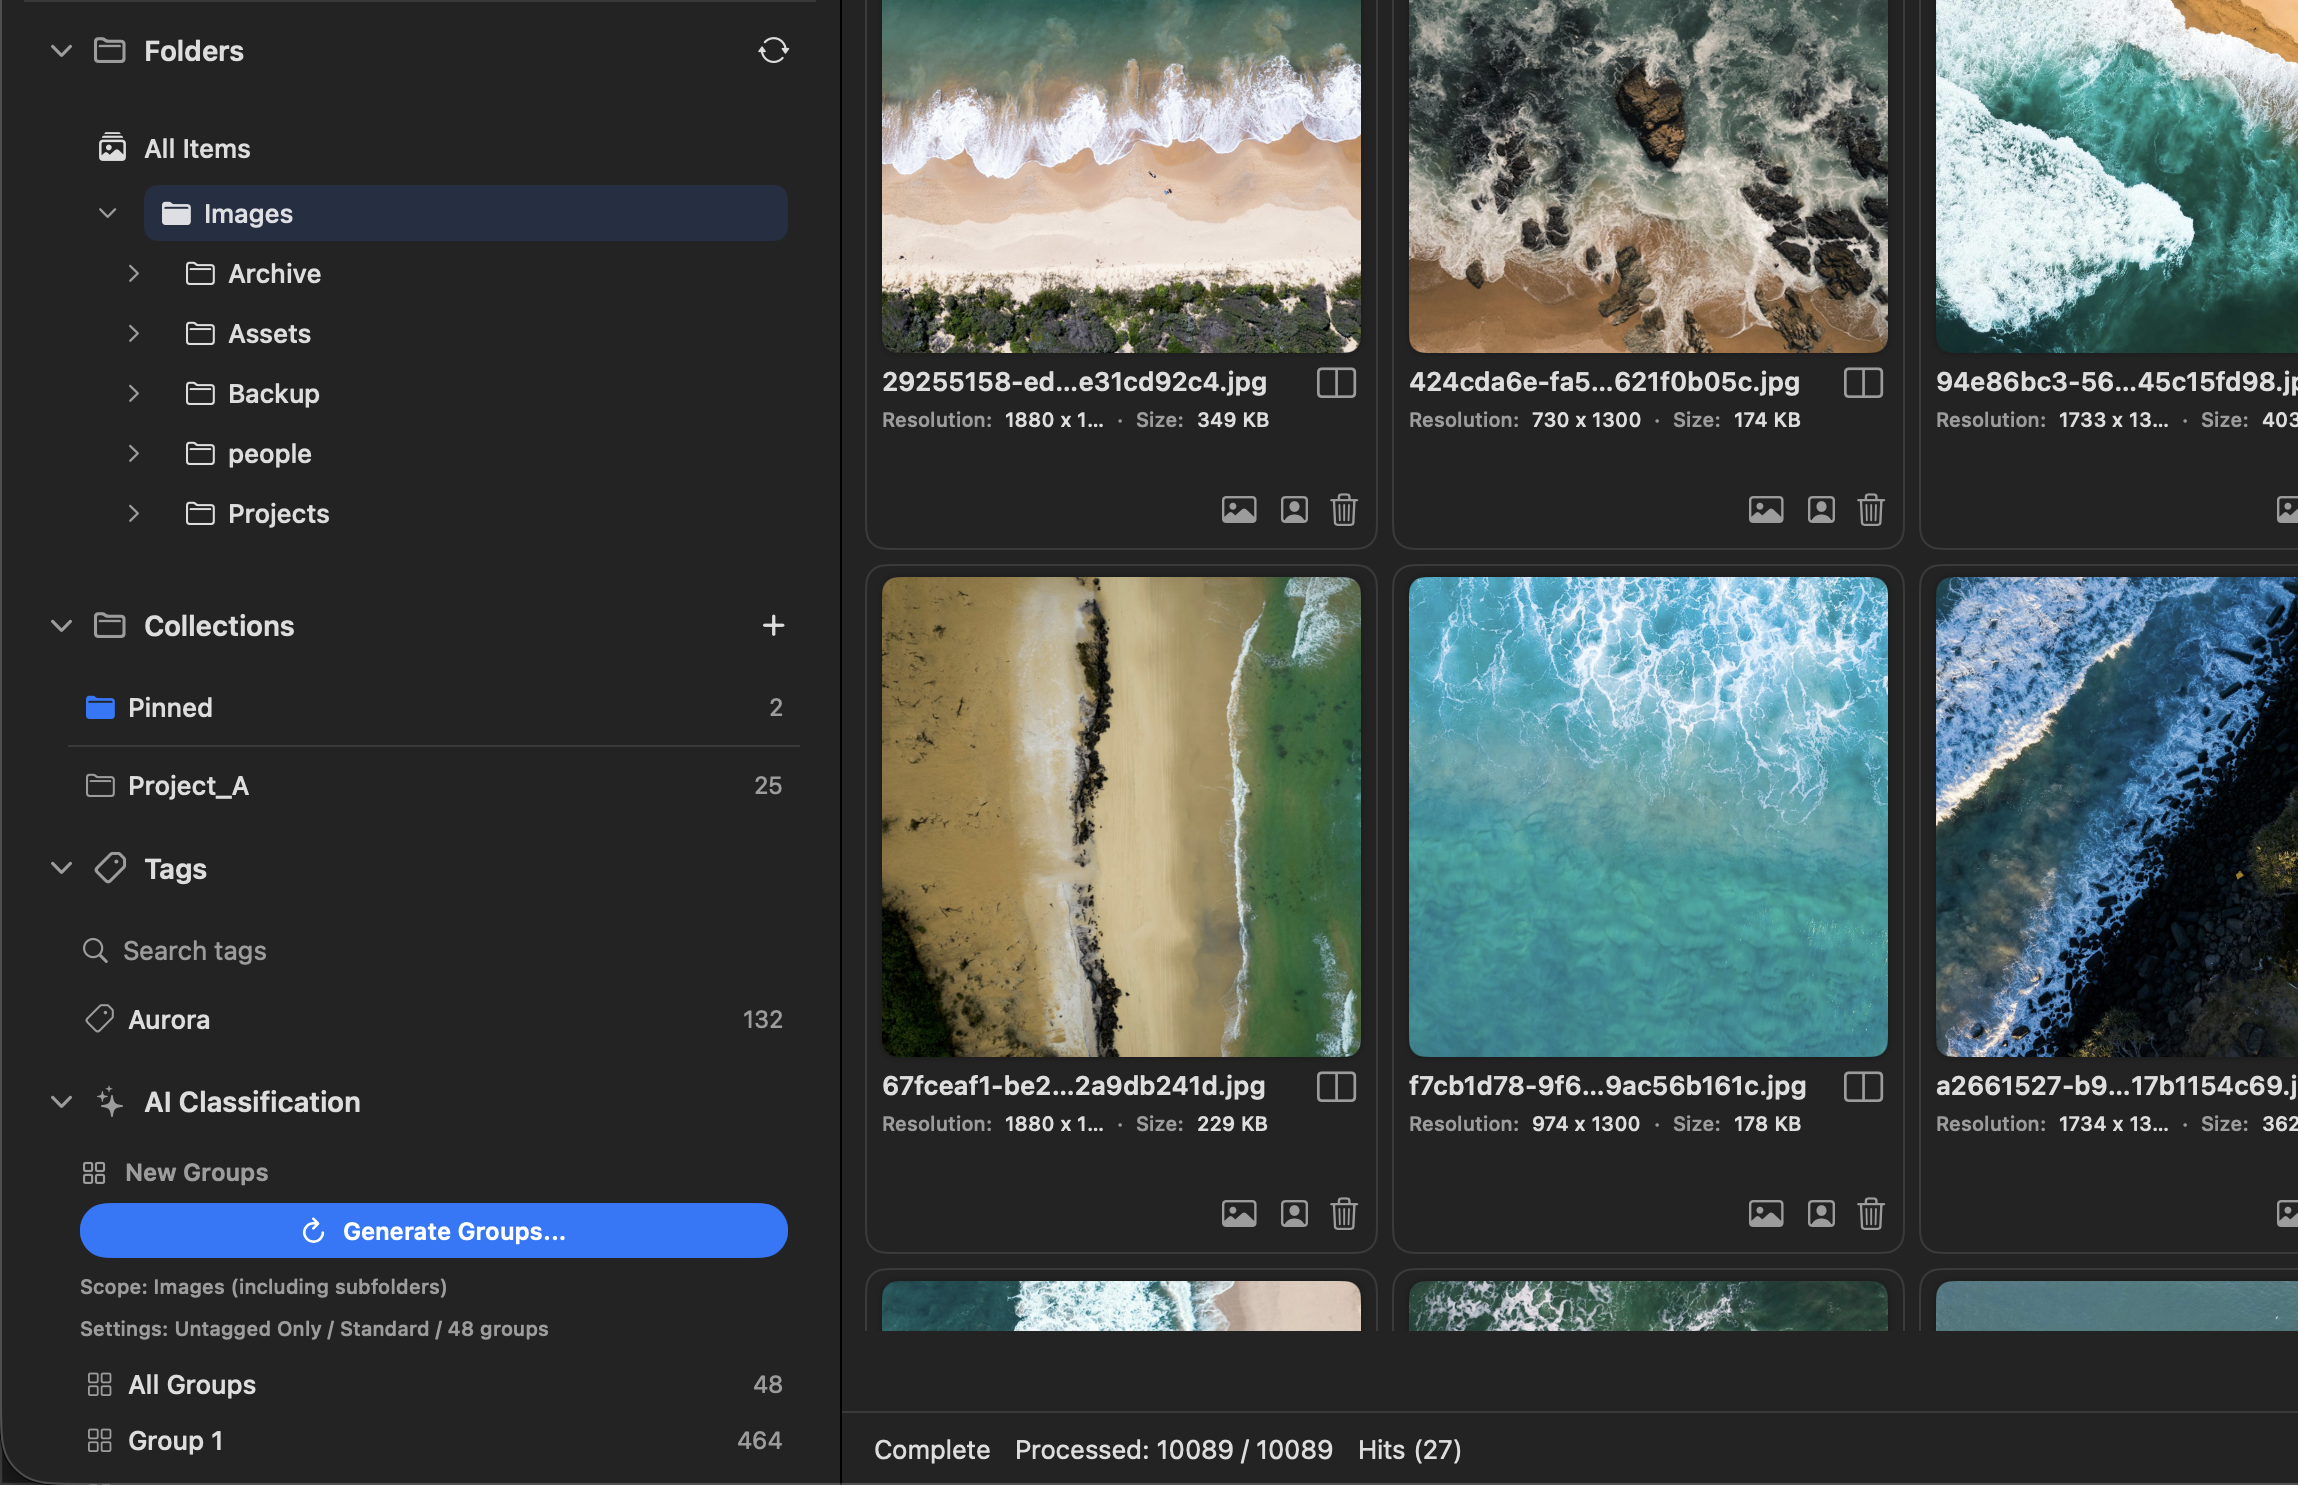Collapse the Folders section
The height and width of the screenshot is (1485, 2298).
pos(62,50)
